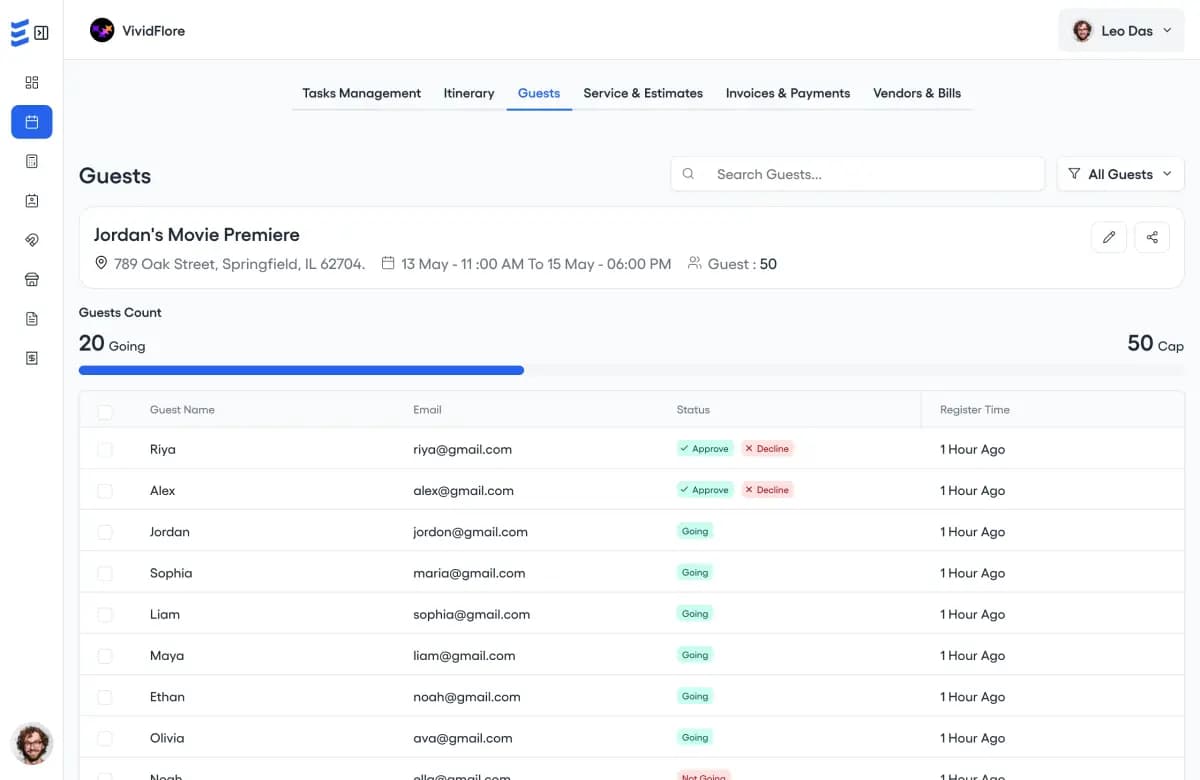This screenshot has height=780, width=1200.
Task: Select the contacts badge icon in sidebar
Action: [31, 200]
